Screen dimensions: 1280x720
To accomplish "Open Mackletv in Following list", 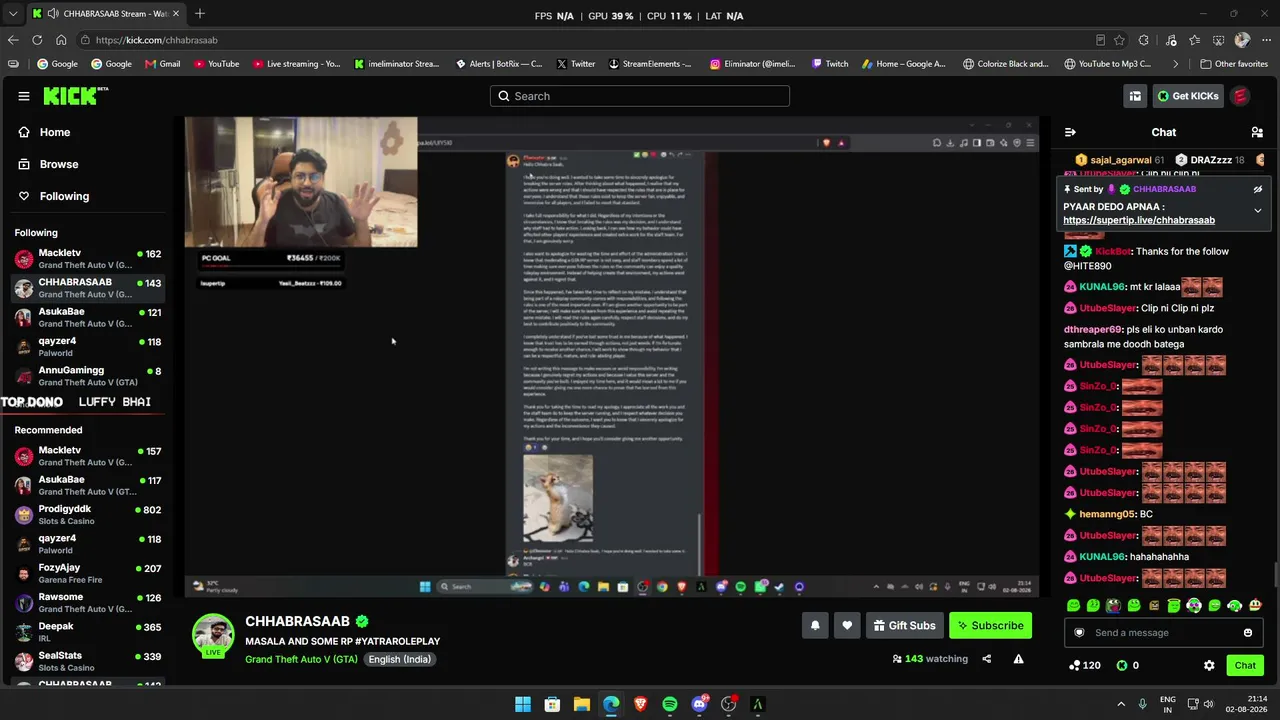I will pos(88,259).
